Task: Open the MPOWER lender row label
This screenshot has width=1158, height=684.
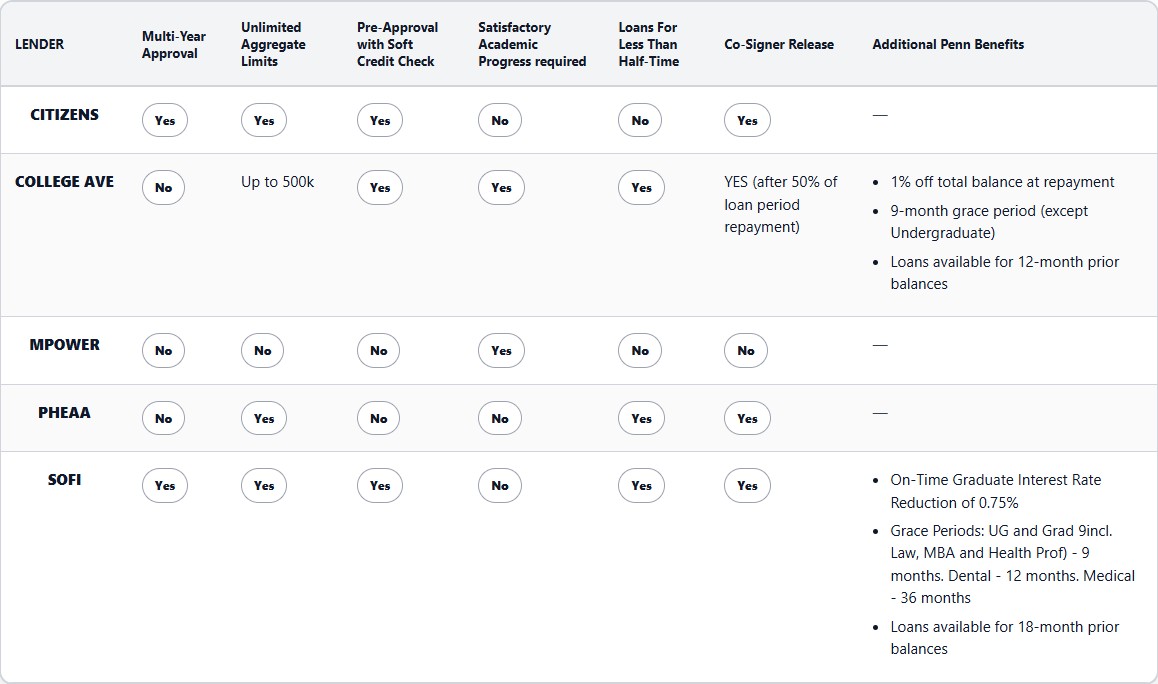Action: tap(65, 345)
